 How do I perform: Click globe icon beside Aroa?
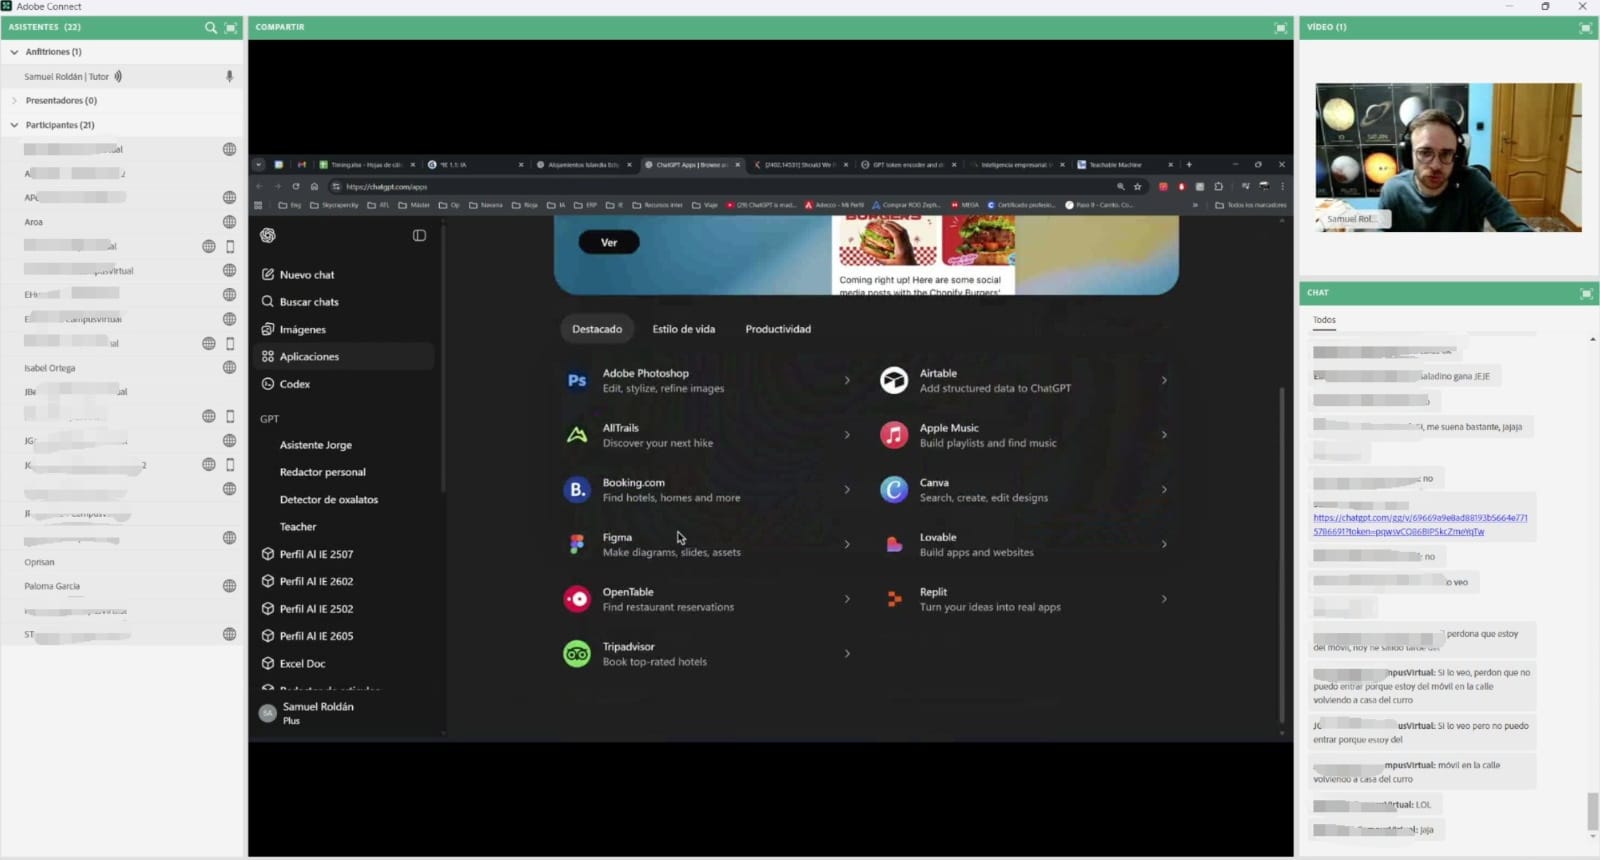(229, 222)
